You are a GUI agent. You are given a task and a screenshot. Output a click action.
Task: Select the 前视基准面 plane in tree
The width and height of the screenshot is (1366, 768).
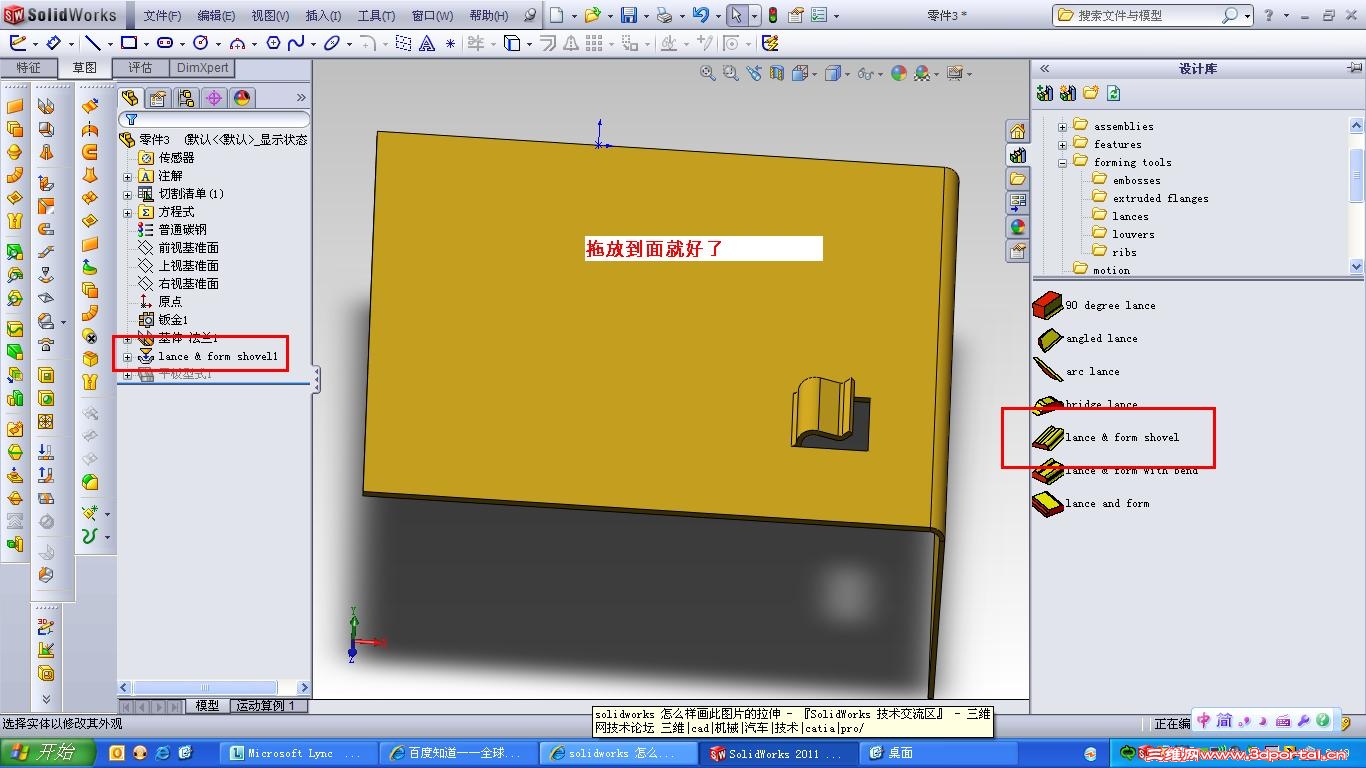coord(179,248)
